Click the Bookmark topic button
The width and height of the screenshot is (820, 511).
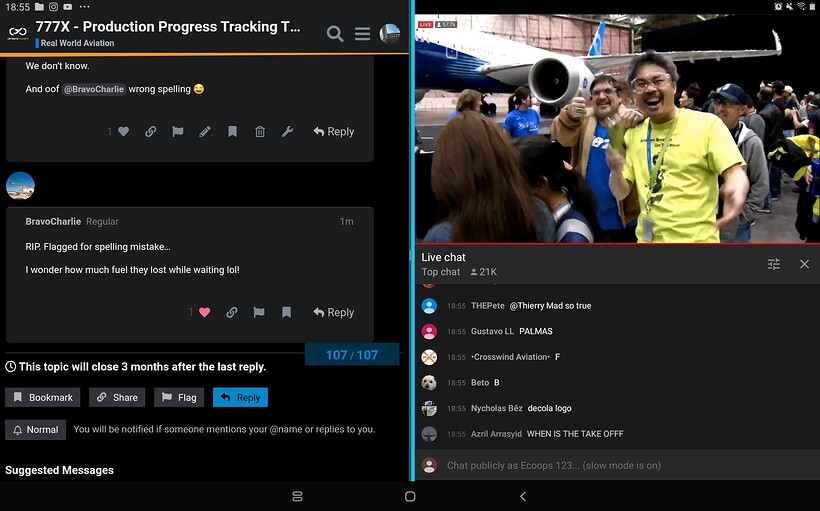(x=42, y=398)
